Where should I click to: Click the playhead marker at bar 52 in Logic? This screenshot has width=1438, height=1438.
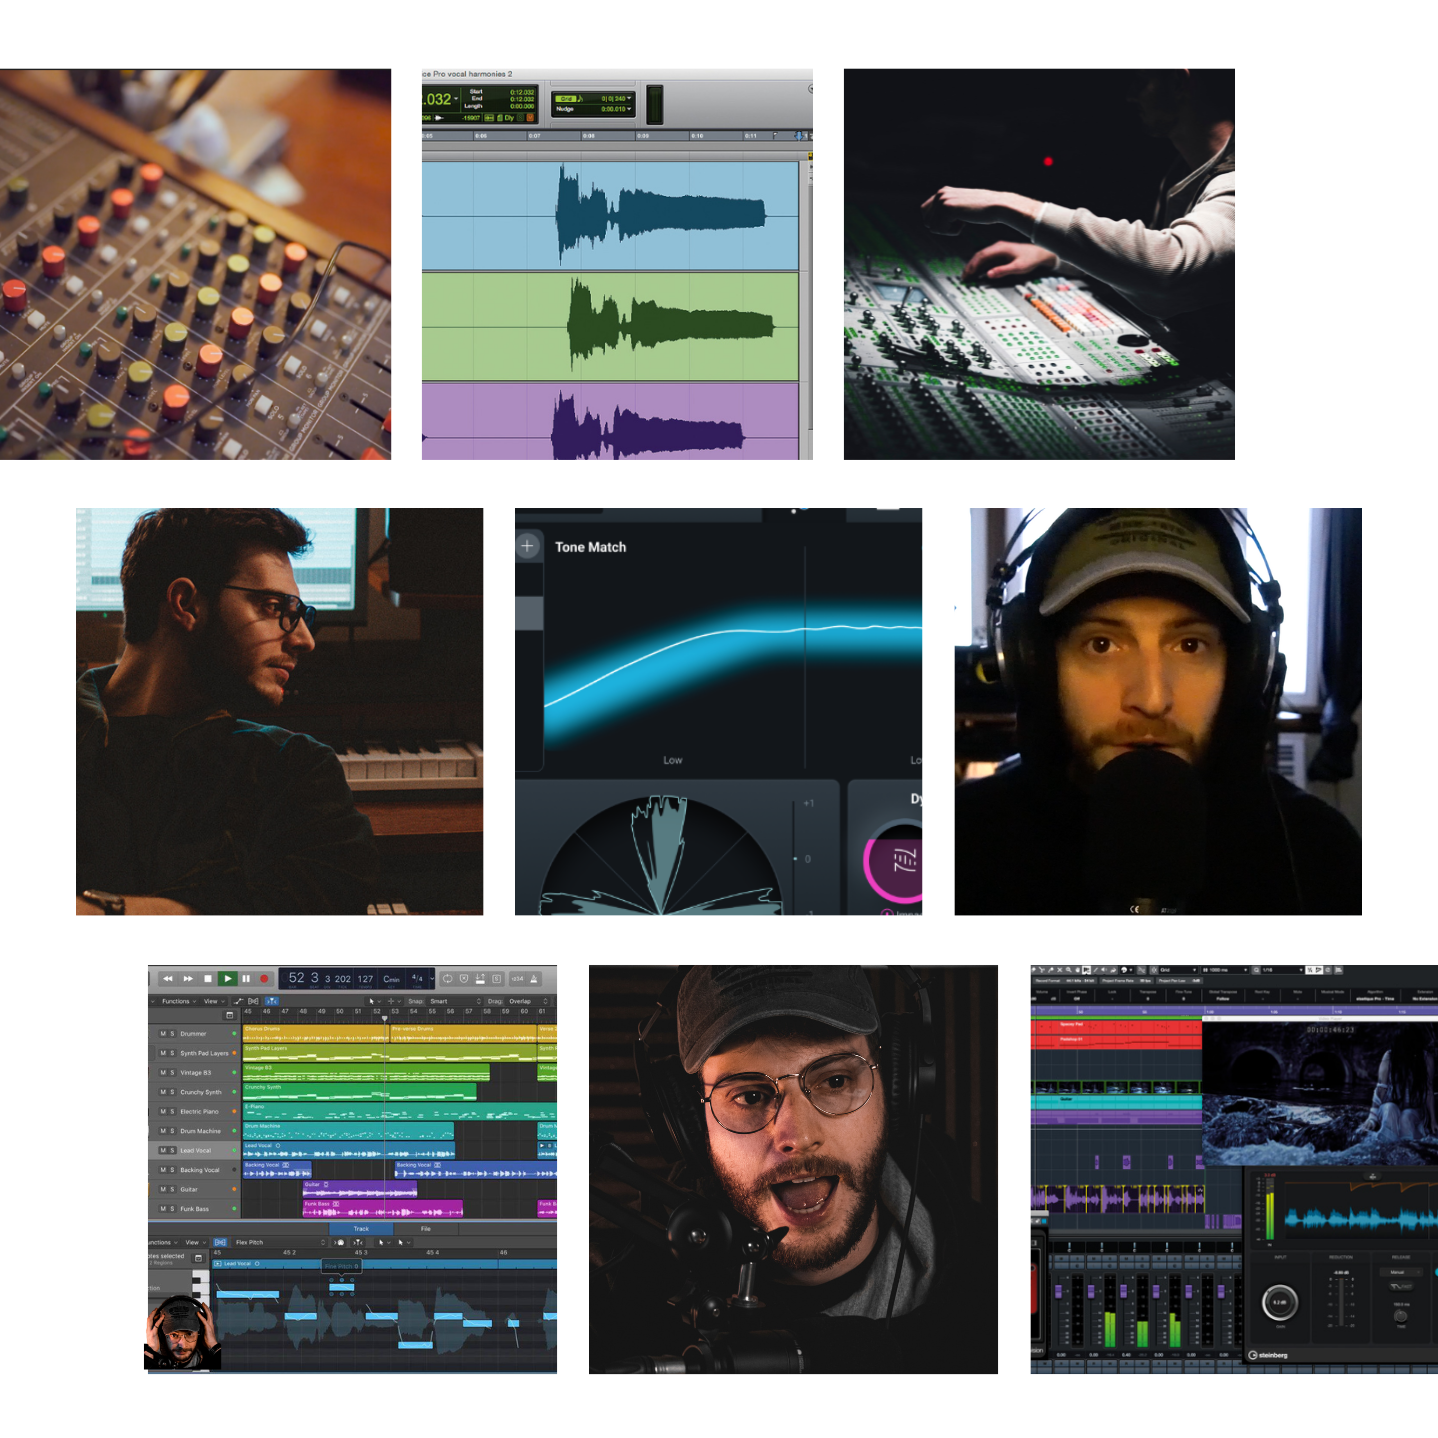[384, 1018]
